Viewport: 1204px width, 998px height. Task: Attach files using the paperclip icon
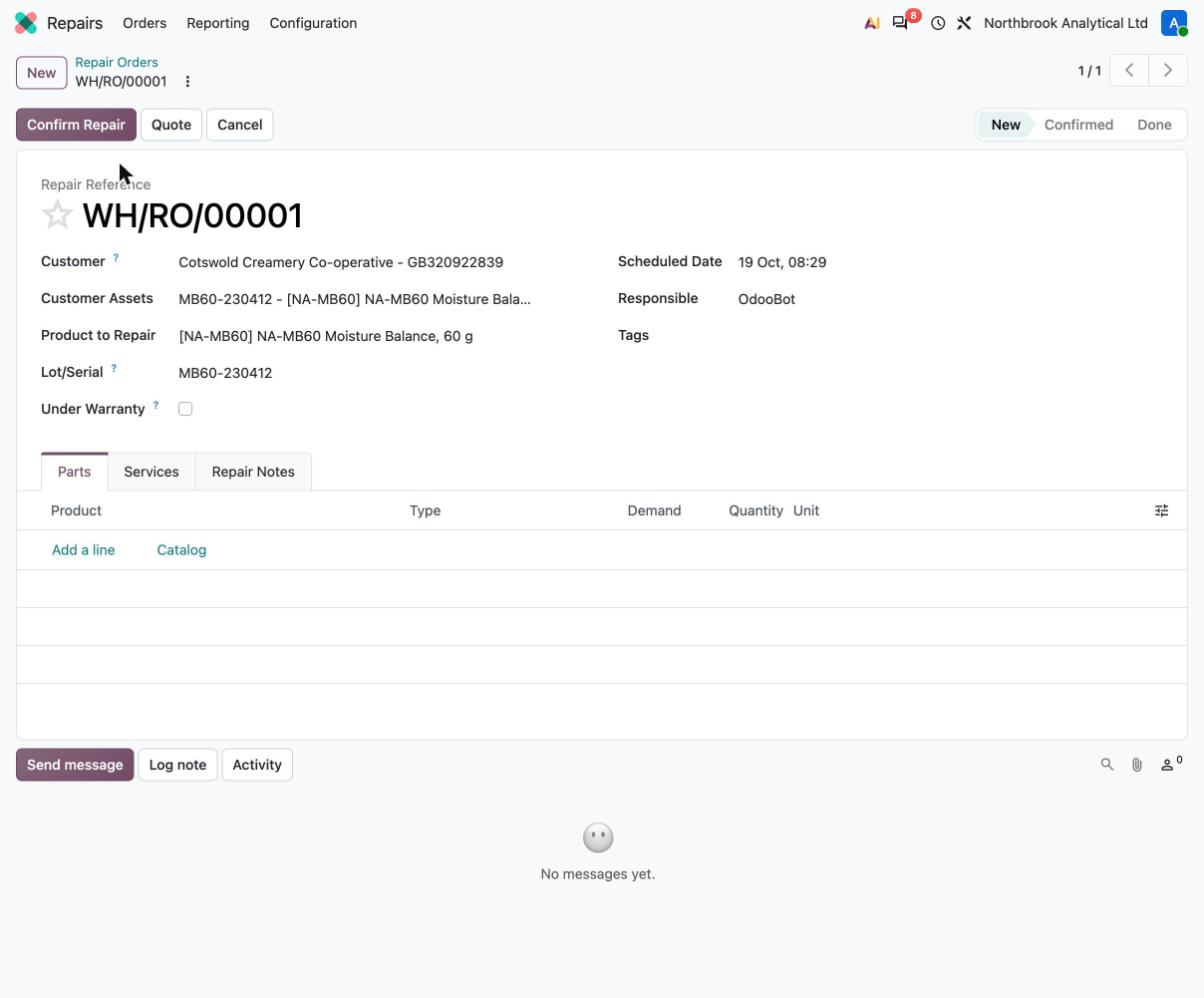click(x=1137, y=765)
